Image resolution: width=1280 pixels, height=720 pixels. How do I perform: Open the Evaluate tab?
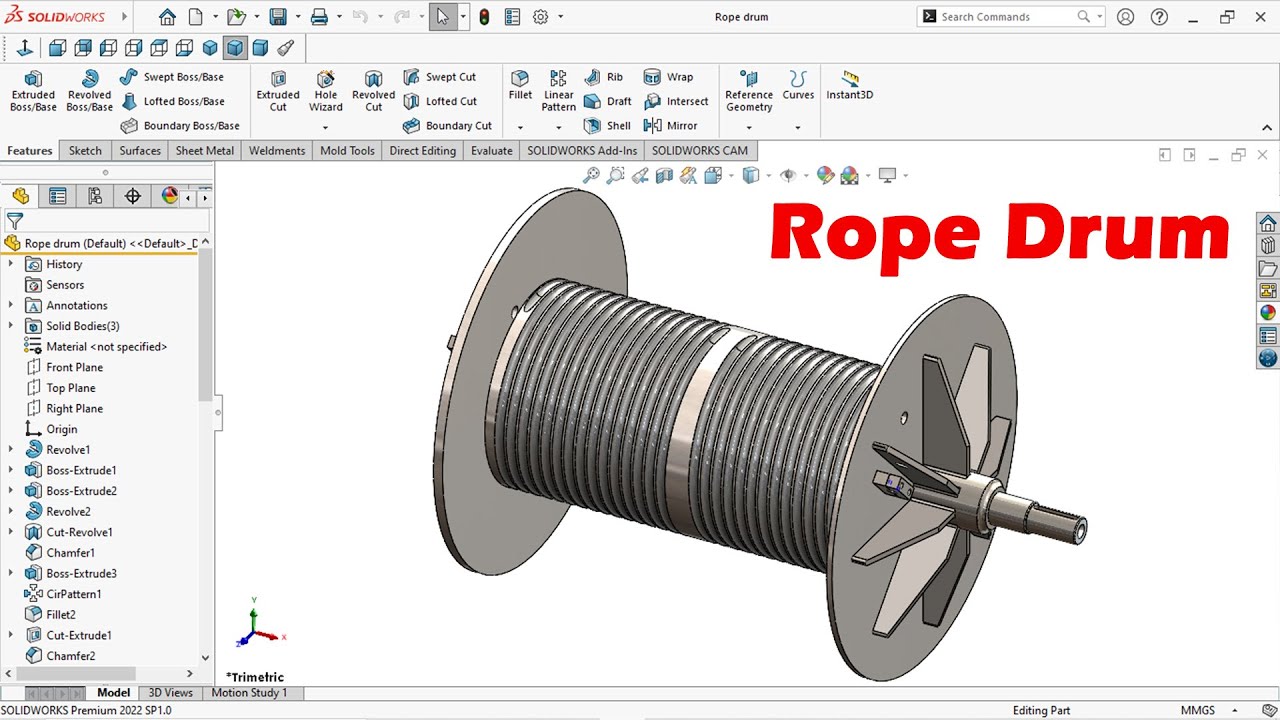click(x=492, y=151)
